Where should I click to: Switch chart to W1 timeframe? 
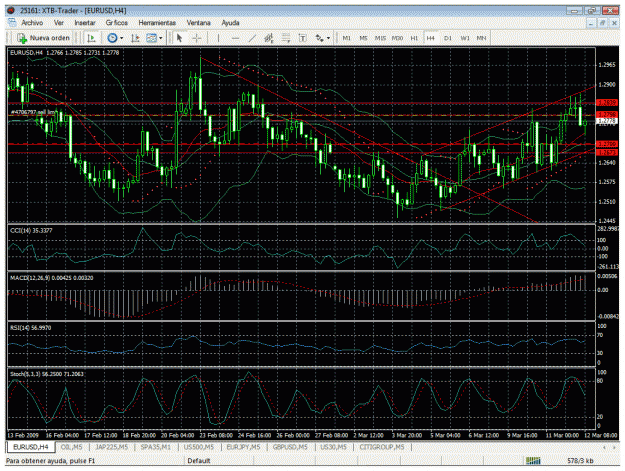(465, 38)
